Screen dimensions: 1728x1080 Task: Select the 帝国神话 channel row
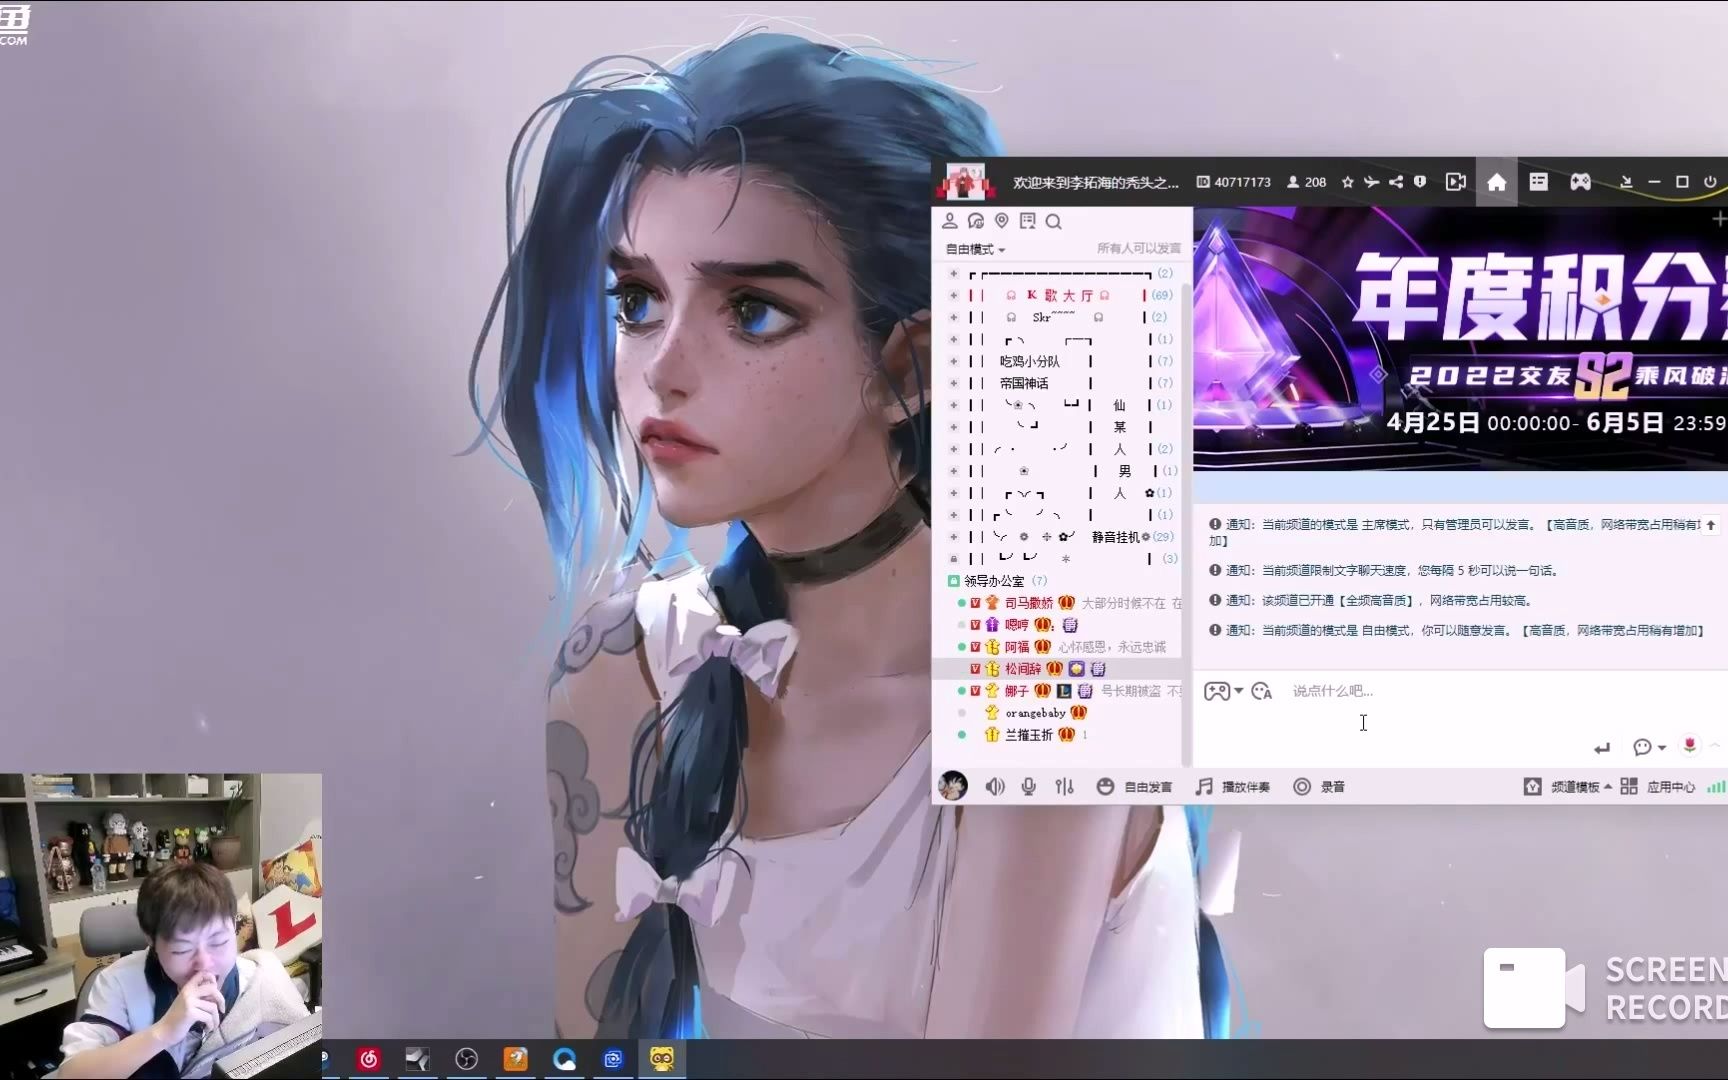click(1063, 383)
